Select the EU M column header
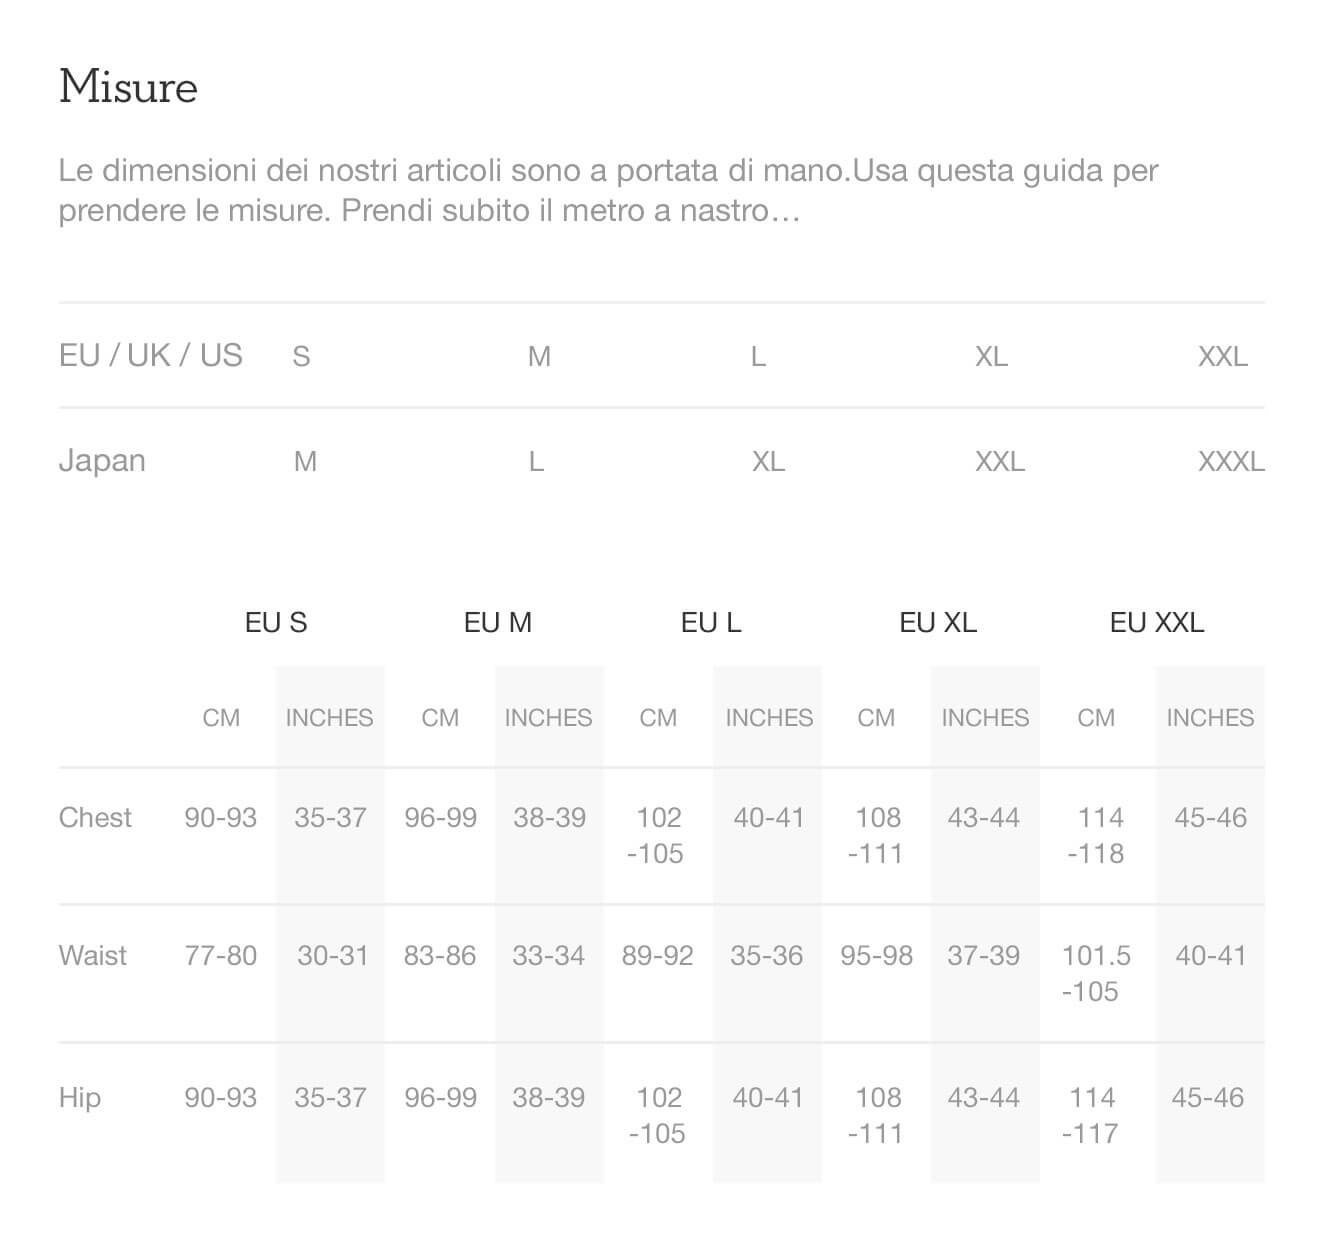Screen dimensions: 1327x1253 click(498, 623)
